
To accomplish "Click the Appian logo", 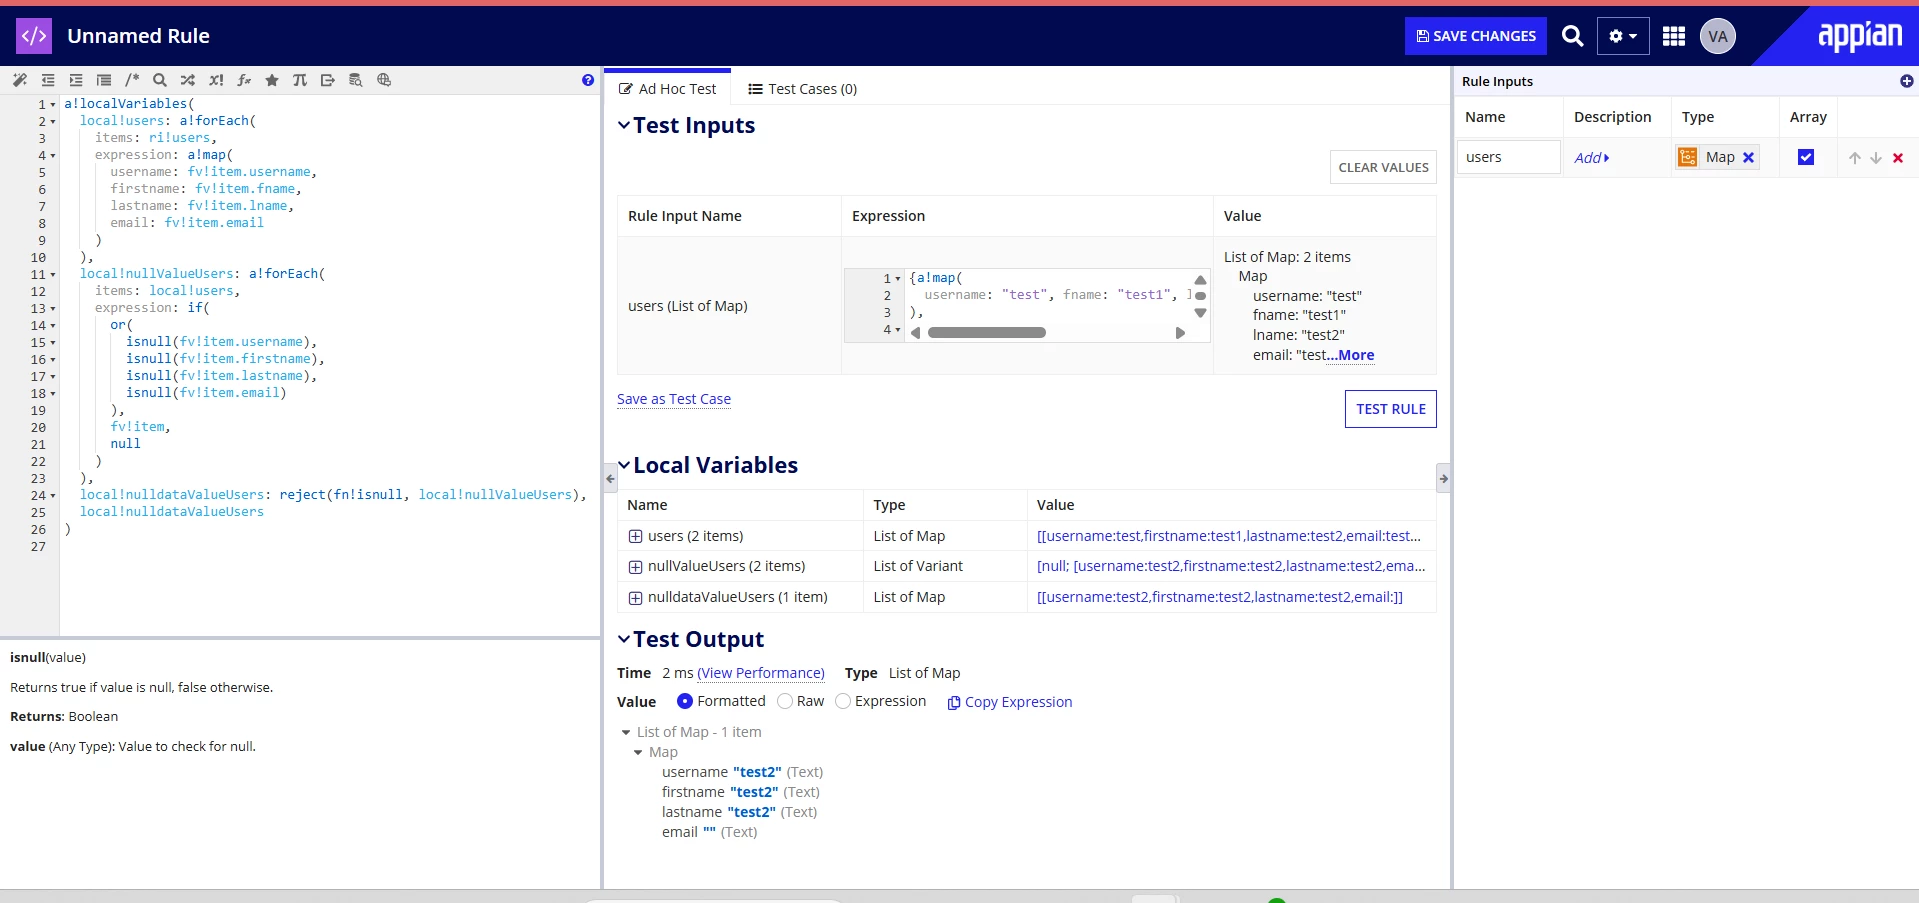I will (x=1859, y=36).
